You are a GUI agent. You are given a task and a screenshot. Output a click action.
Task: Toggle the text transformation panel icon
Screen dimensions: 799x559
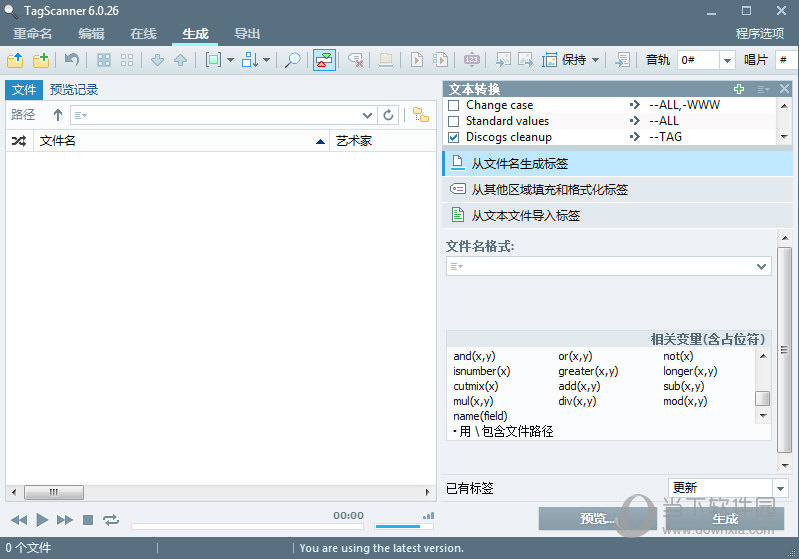[324, 60]
